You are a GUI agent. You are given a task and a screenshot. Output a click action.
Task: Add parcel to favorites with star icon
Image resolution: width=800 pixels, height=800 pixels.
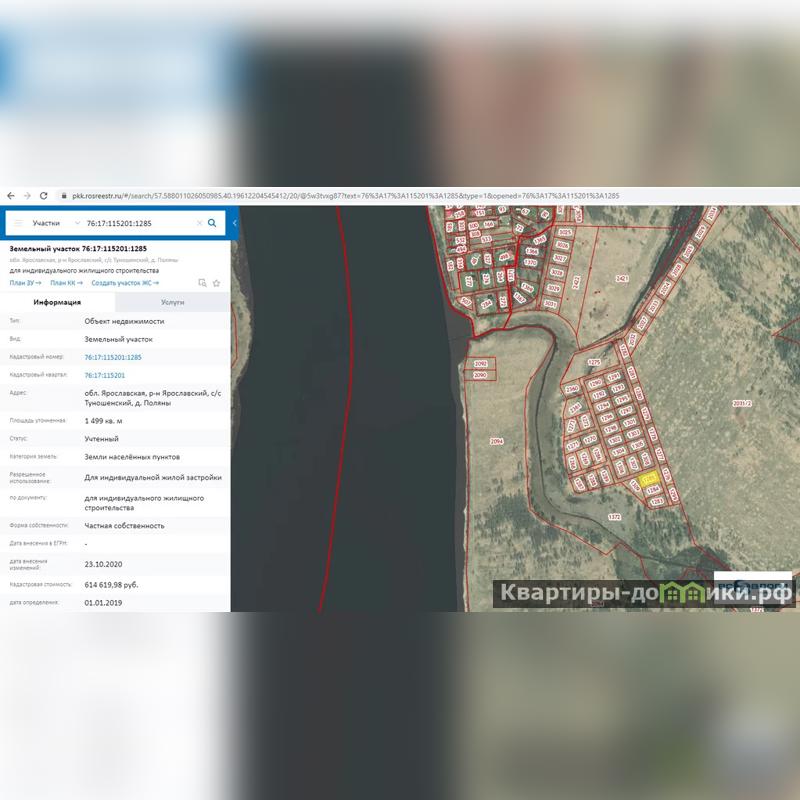coord(216,283)
